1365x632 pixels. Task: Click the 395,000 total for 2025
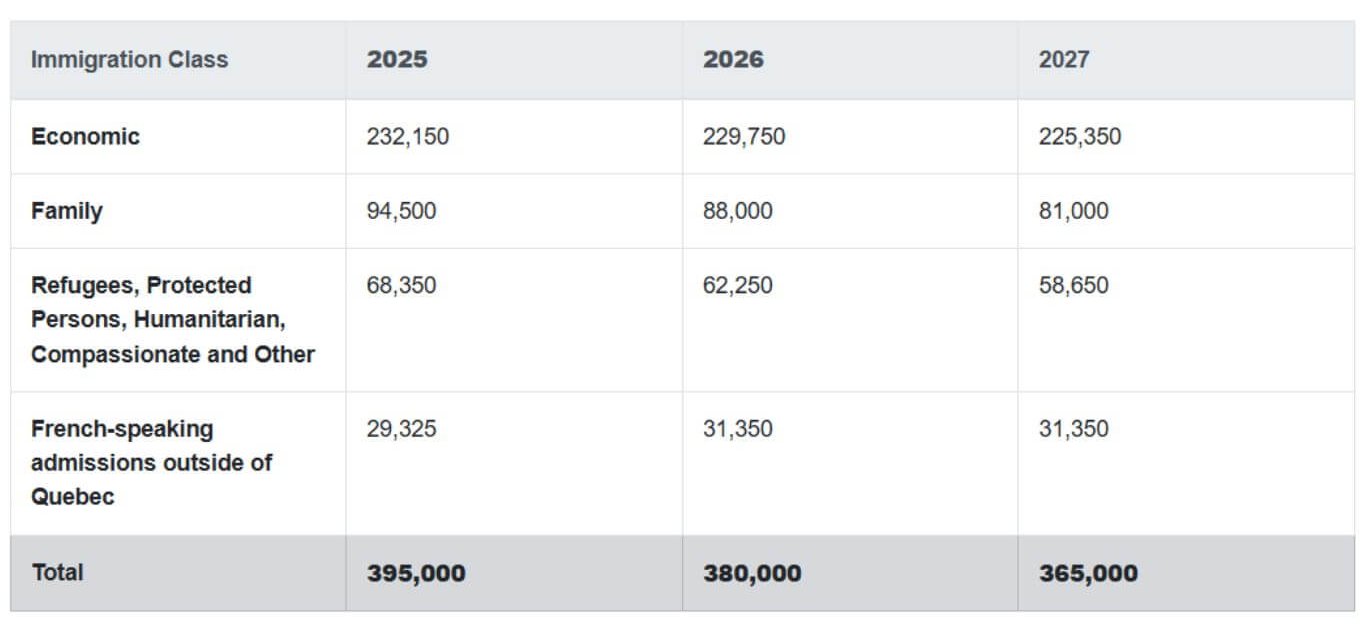(416, 573)
